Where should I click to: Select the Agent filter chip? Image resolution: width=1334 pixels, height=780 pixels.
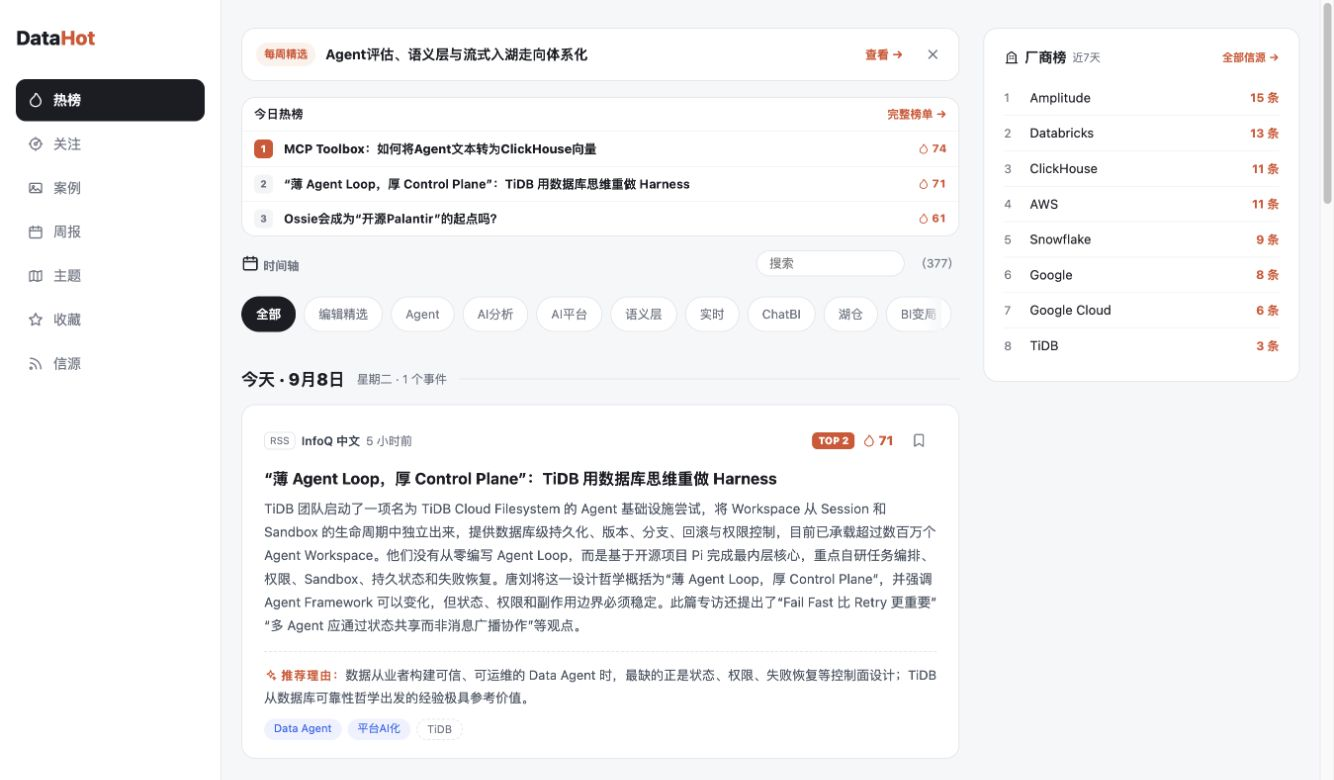tap(422, 314)
